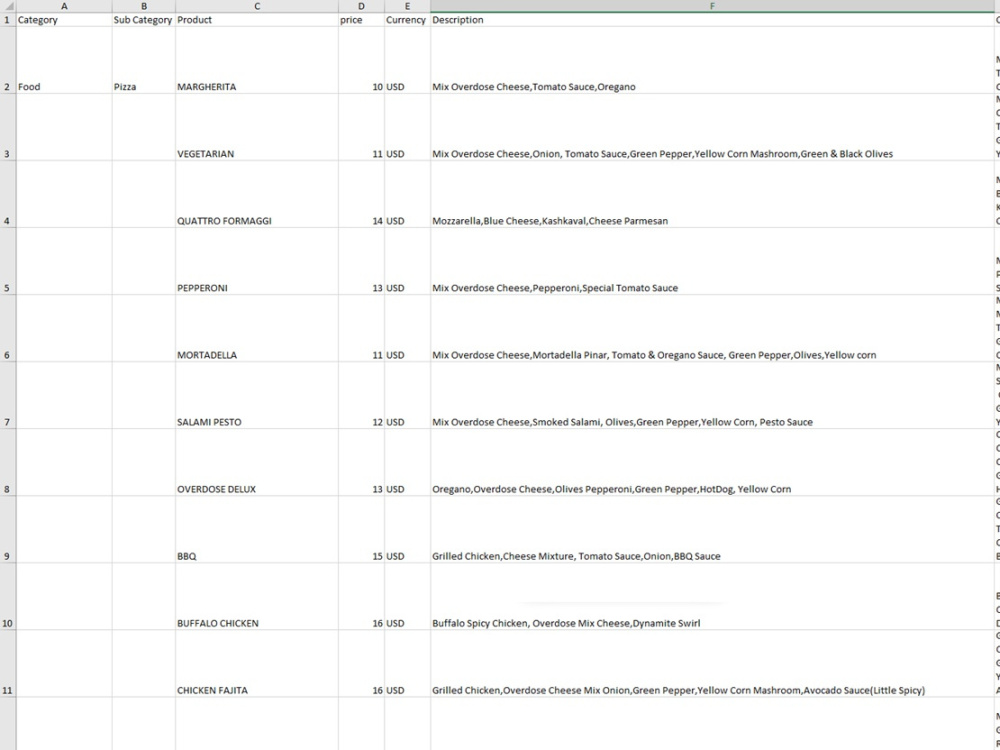Viewport: 1000px width, 750px height.
Task: Select the QUATTRO FORMAGGI cell
Action: coord(257,195)
